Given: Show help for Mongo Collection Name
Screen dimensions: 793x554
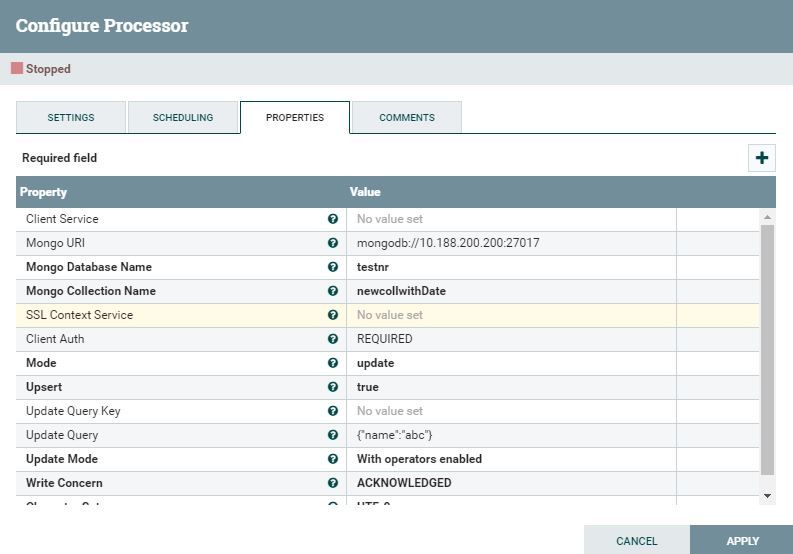Looking at the screenshot, I should (332, 291).
